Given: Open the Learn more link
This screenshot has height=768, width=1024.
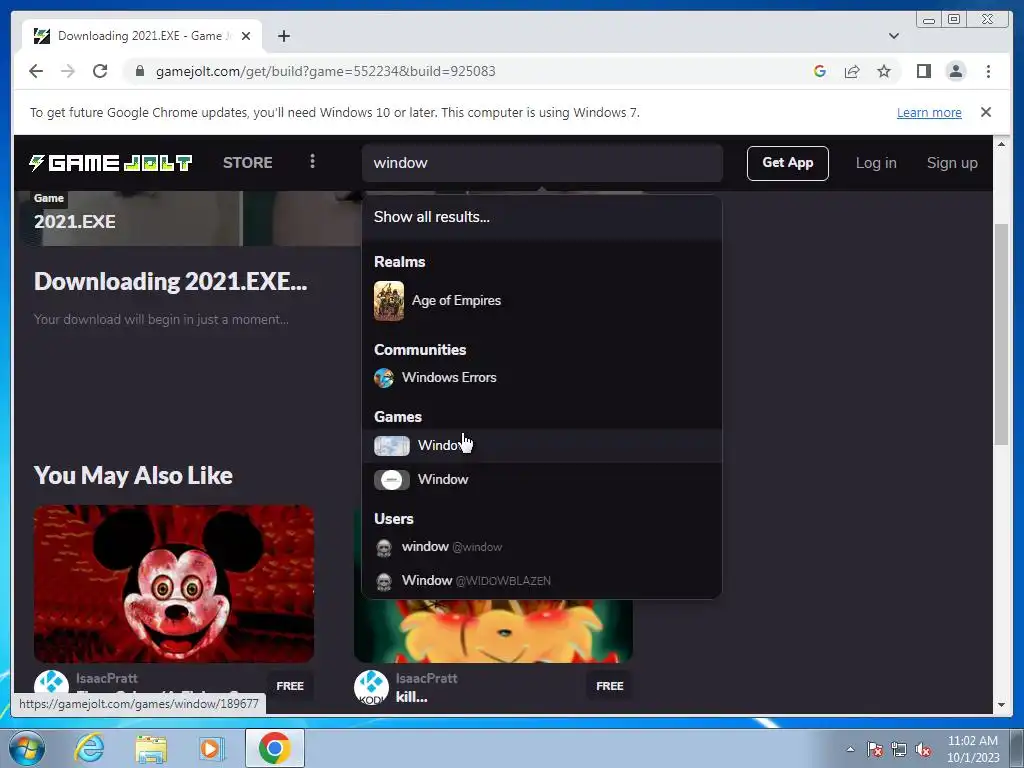Looking at the screenshot, I should [x=929, y=112].
